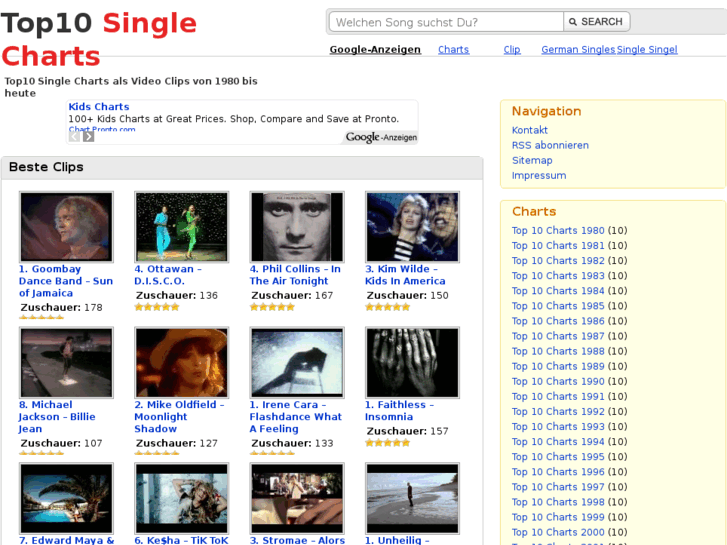The width and height of the screenshot is (727, 545).
Task: Open the Ottawan D.I.S.C.O. video thumbnail
Action: [182, 227]
